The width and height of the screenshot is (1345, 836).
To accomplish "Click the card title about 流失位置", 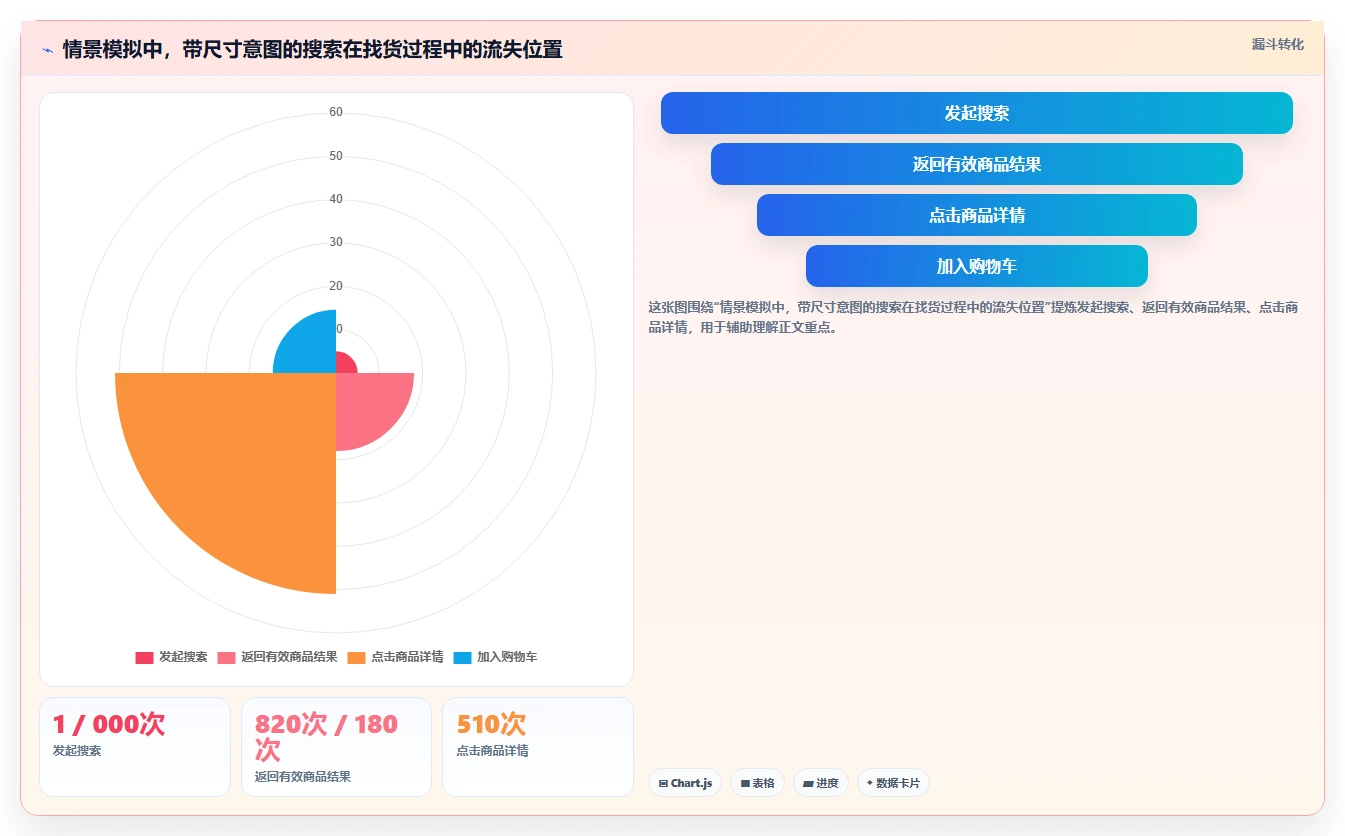I will coord(312,49).
